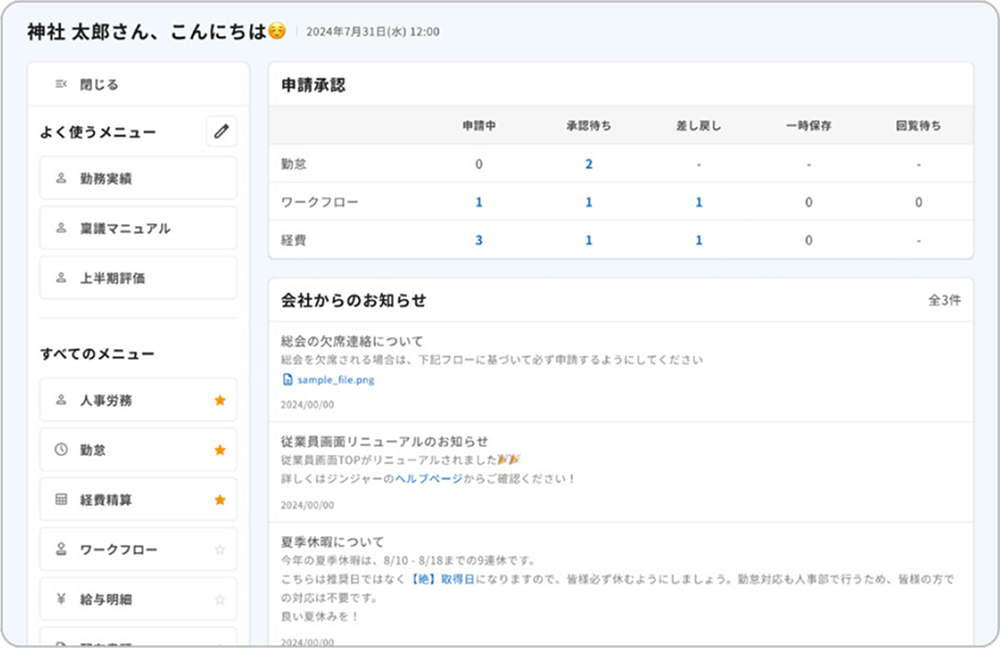Remove the favorite star from 経費精算

220,500
